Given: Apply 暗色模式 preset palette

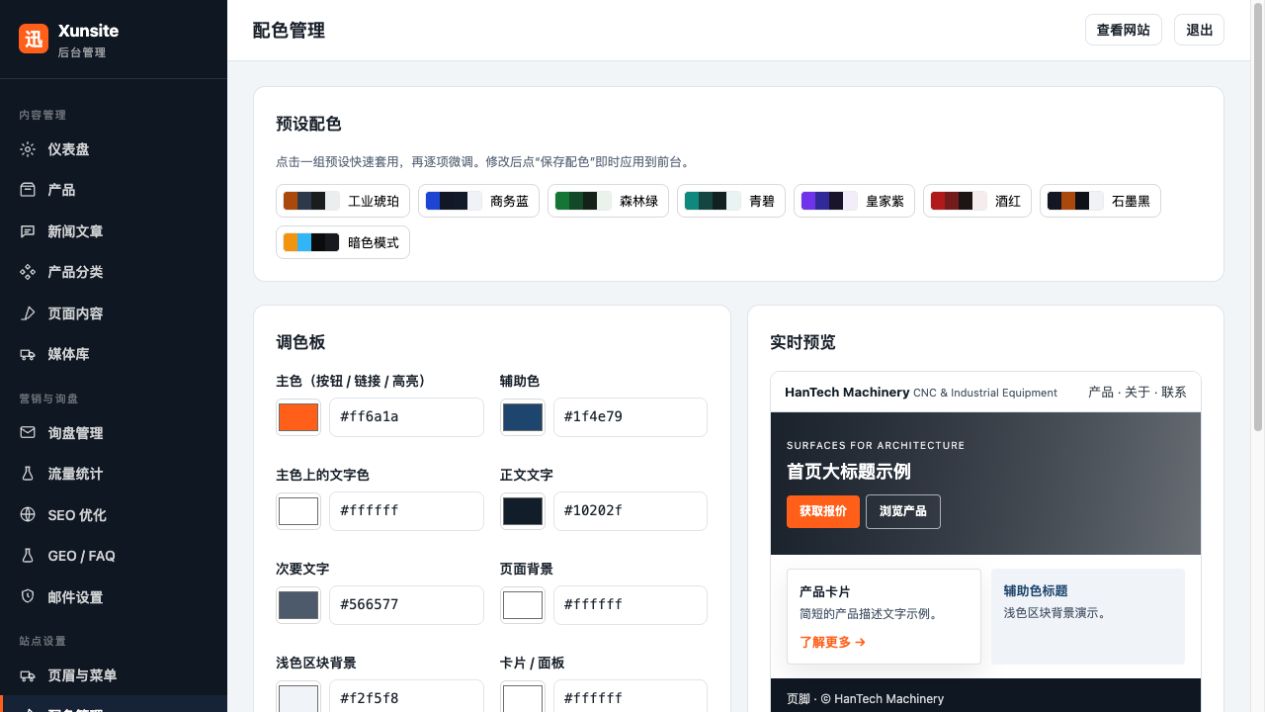Looking at the screenshot, I should pos(342,243).
